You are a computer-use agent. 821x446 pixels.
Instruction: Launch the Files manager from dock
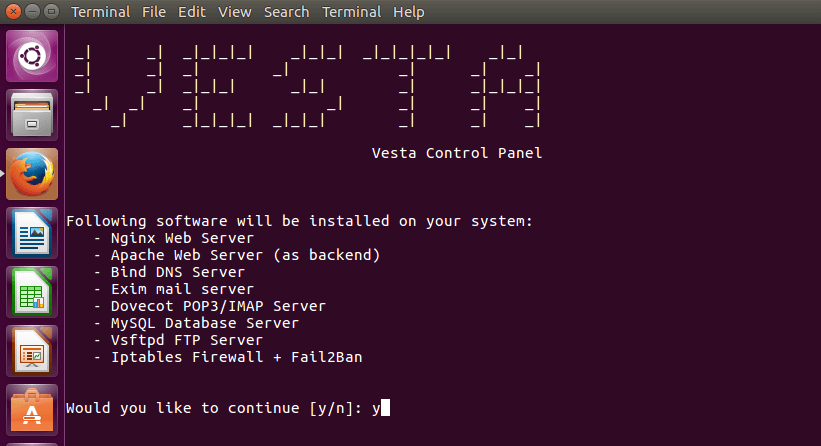pyautogui.click(x=32, y=115)
